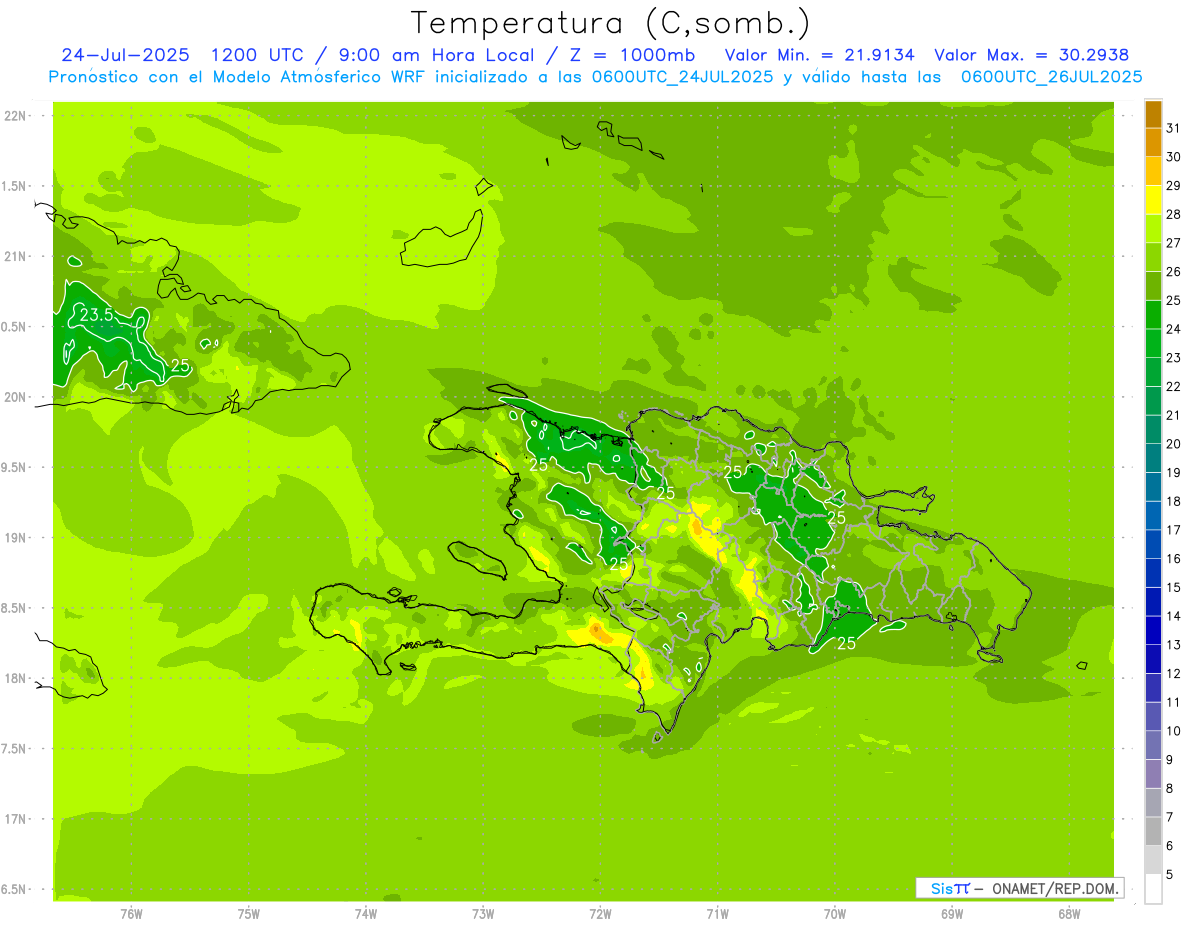
Task: Click the purple legend swatch between 9 and 10
Action: (x=1153, y=746)
